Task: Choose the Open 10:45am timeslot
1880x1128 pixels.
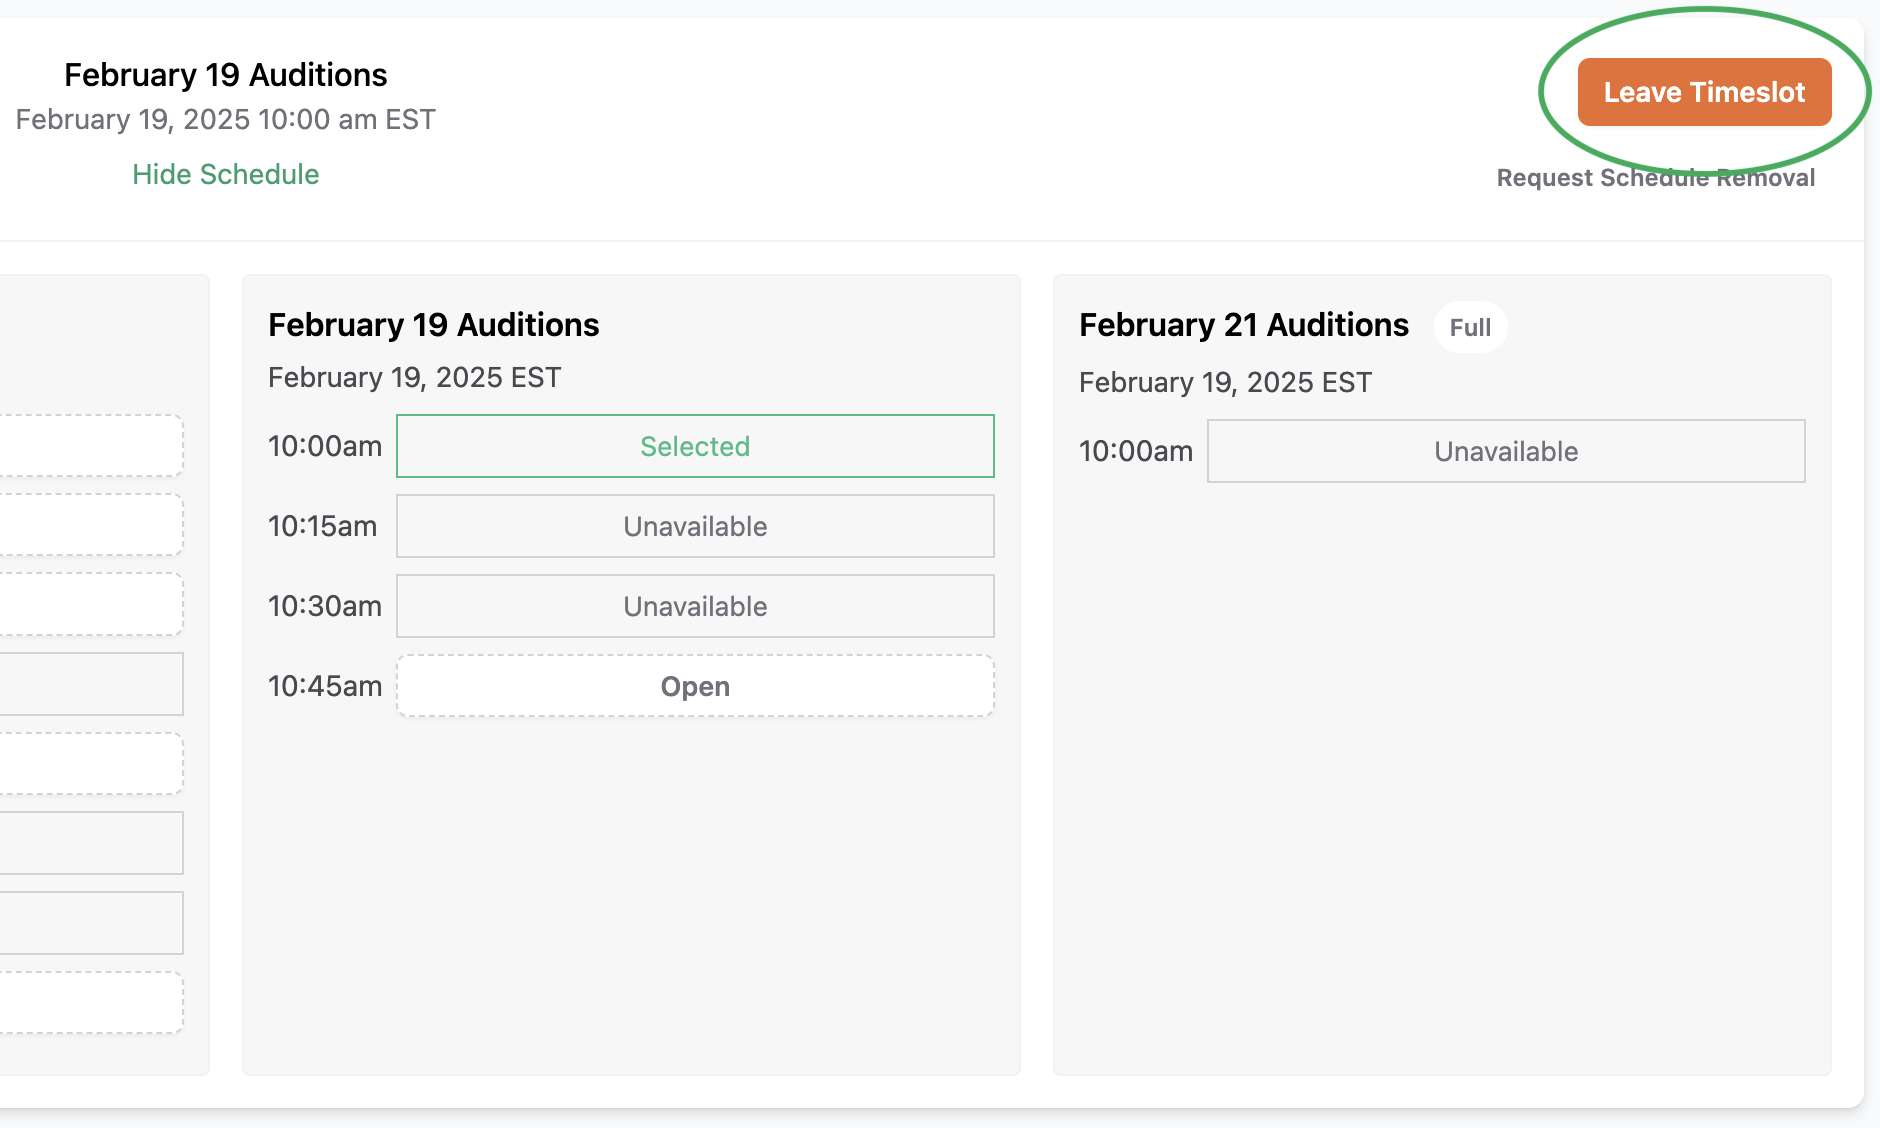Action: [x=695, y=686]
